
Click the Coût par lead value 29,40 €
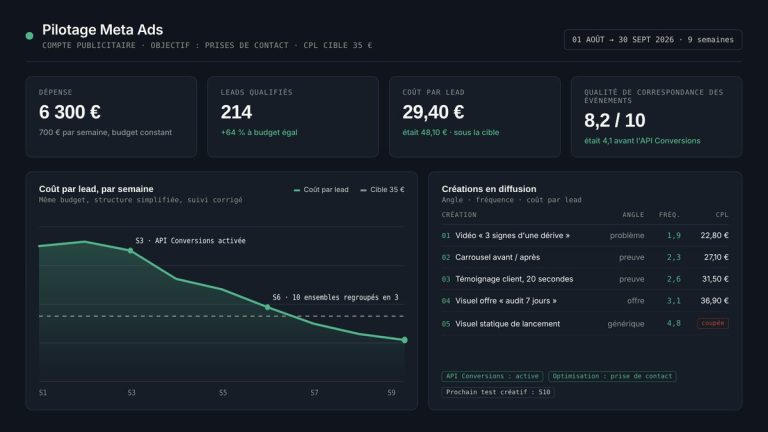coord(433,112)
